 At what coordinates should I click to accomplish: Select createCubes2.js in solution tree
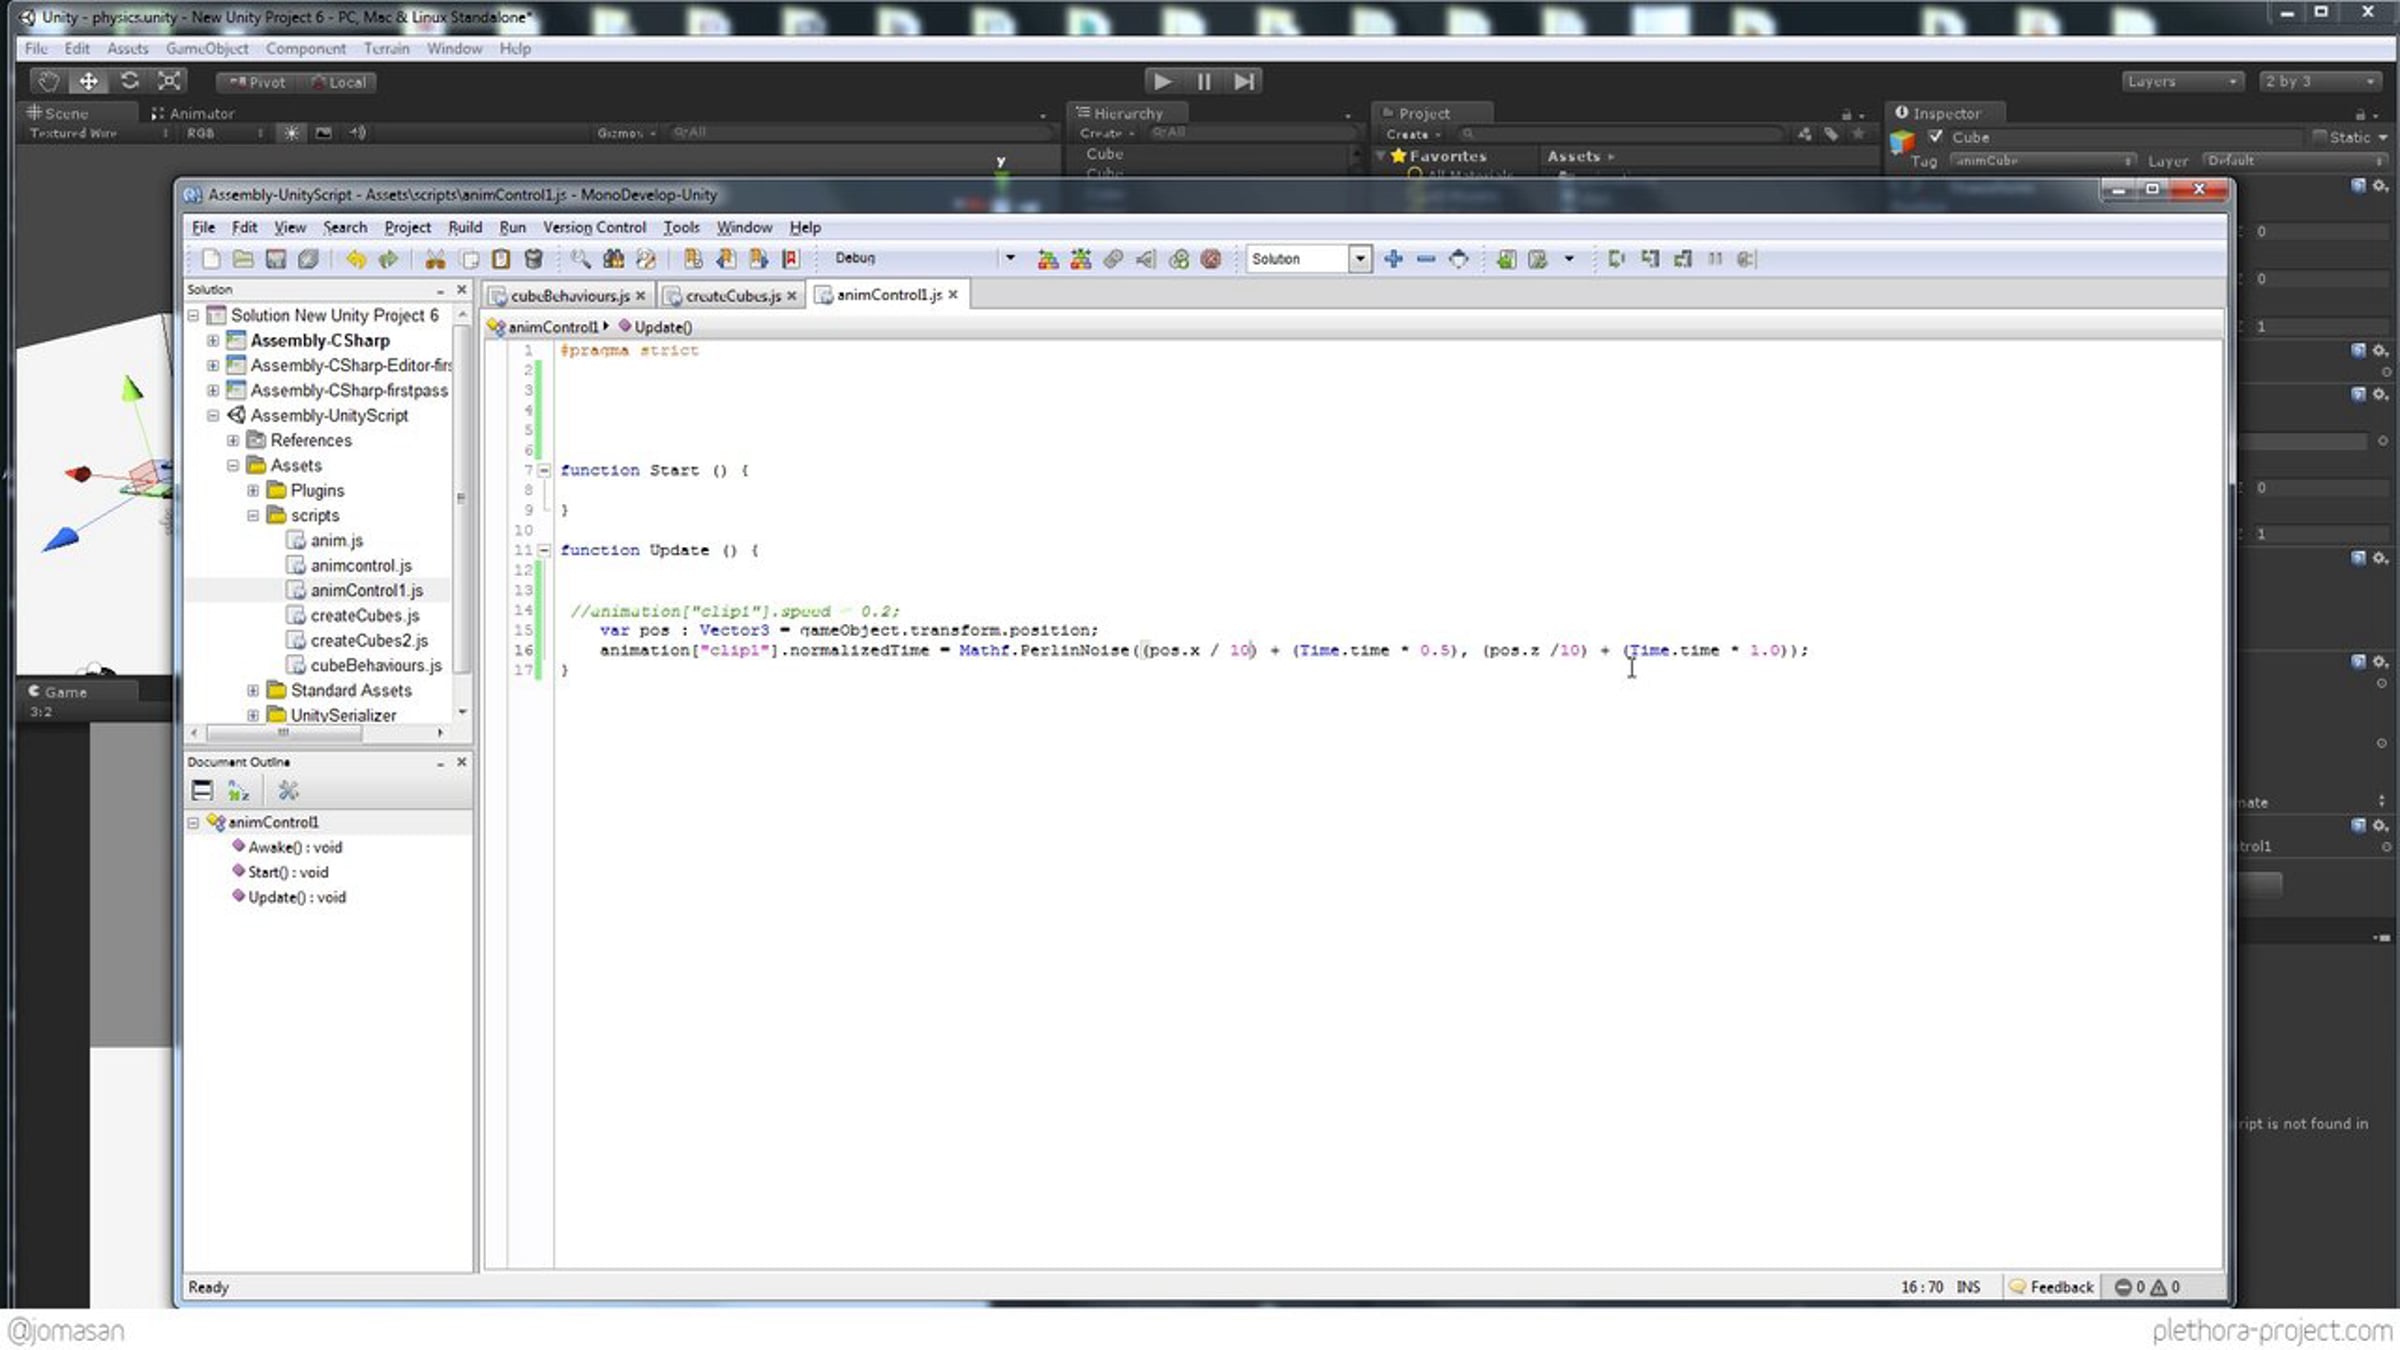(368, 641)
